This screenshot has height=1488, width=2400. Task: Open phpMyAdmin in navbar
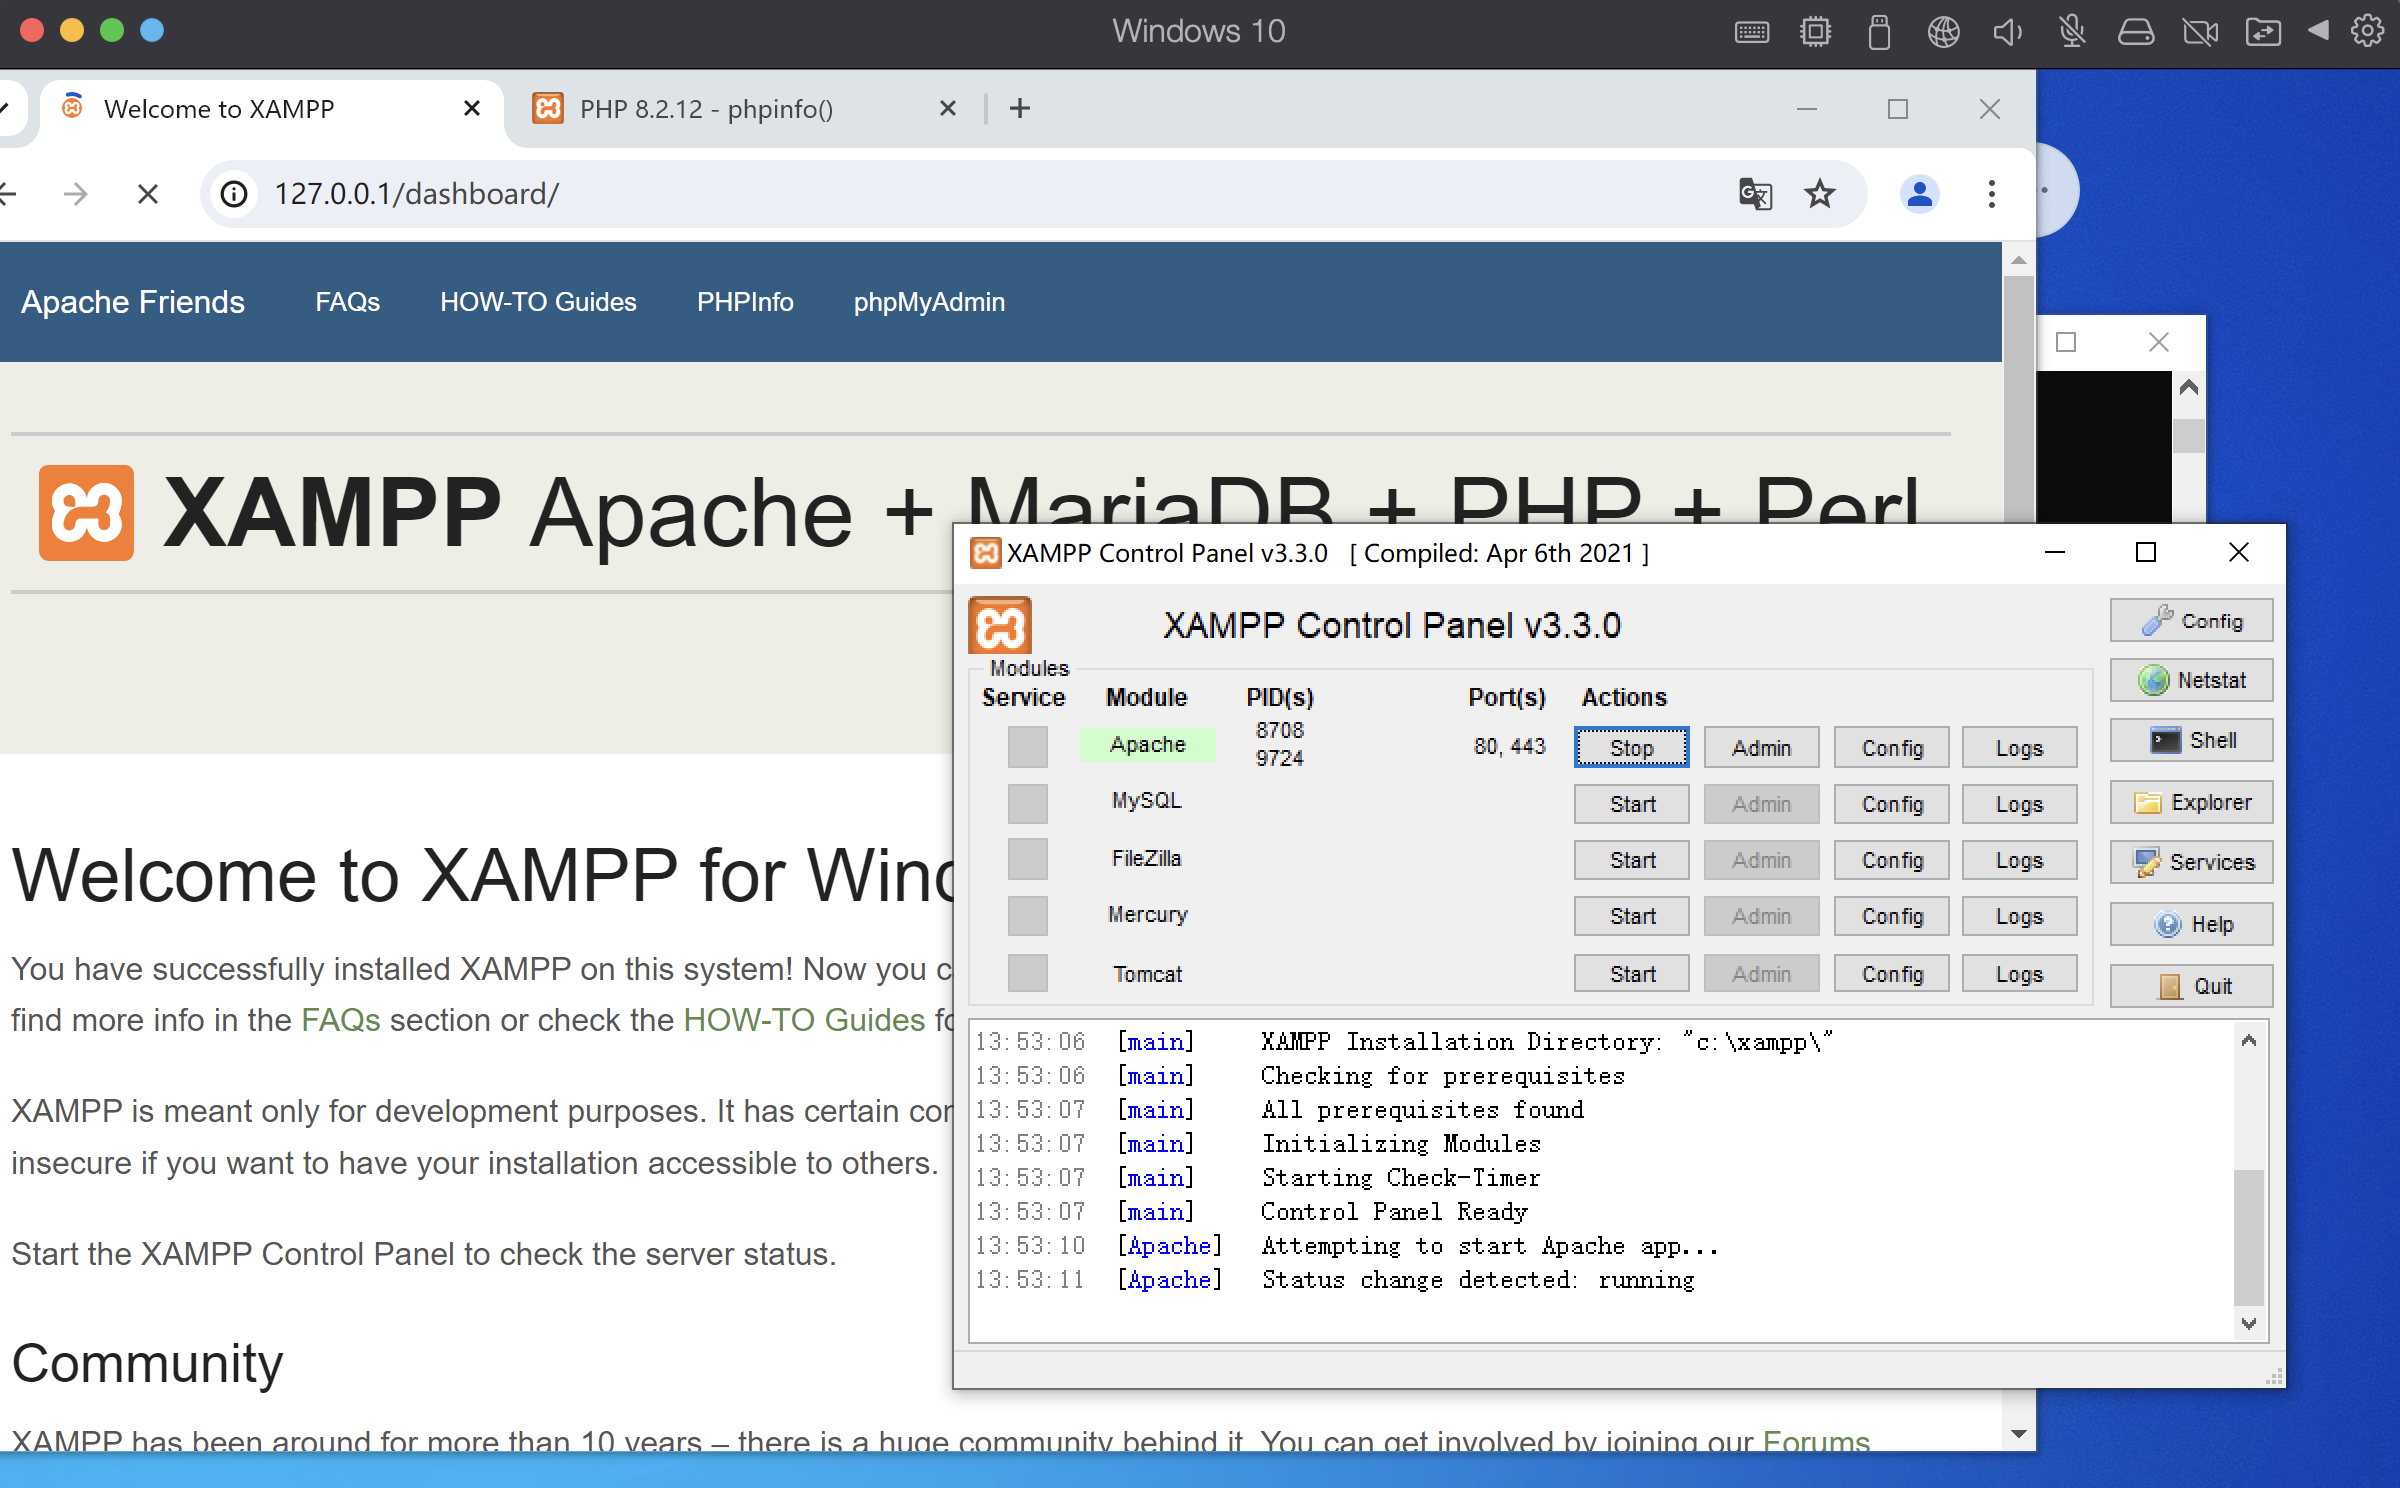tap(929, 302)
